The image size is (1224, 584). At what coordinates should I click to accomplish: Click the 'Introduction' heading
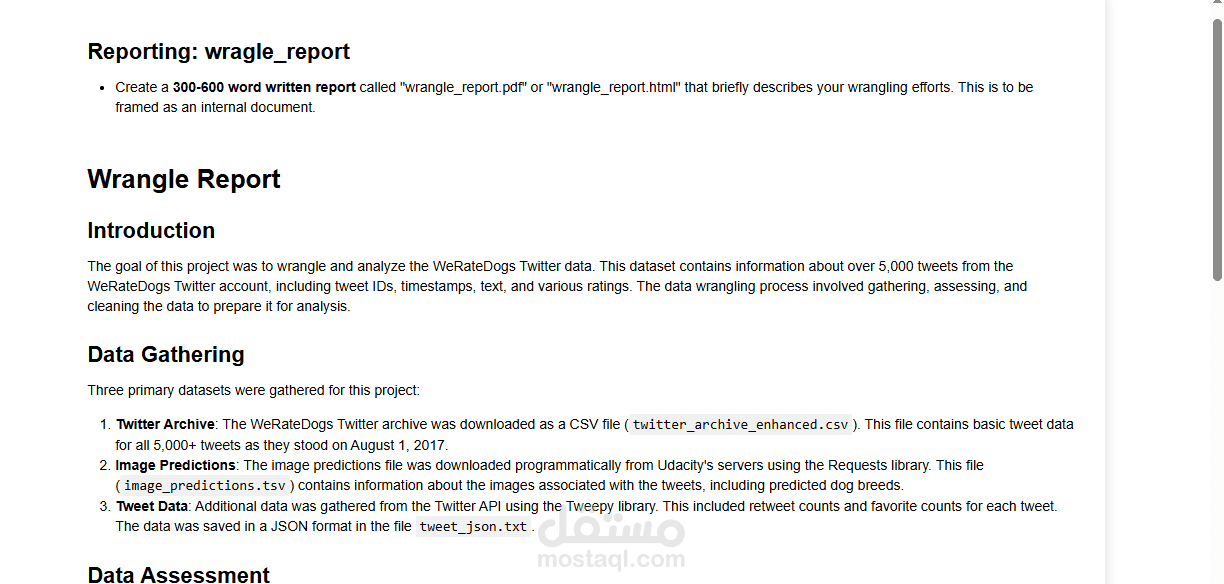(151, 230)
